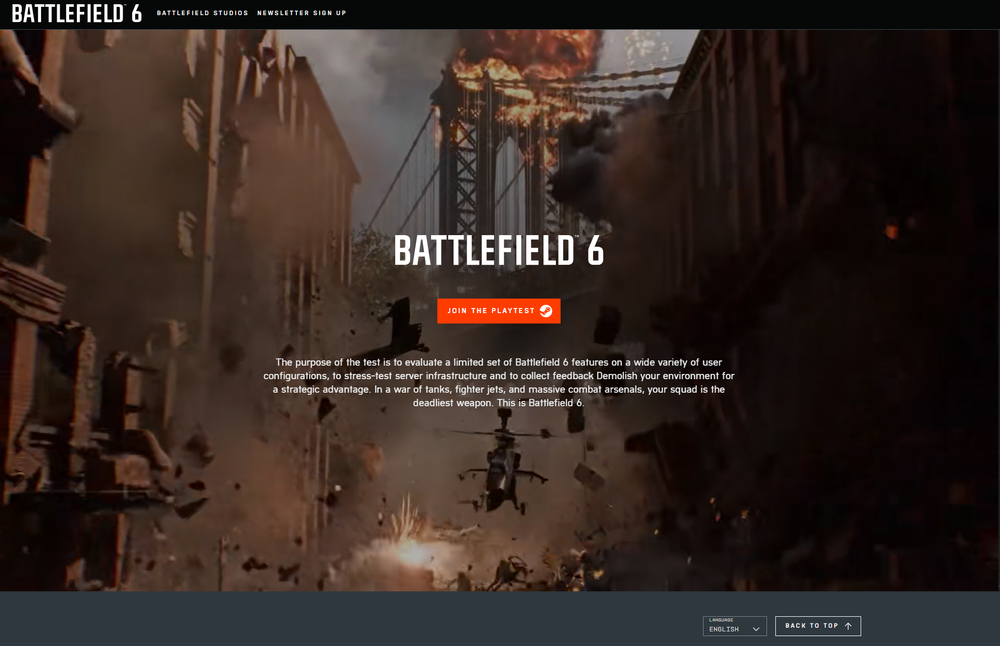
Task: Click the small LANGUAGE label above English
Action: click(x=721, y=620)
